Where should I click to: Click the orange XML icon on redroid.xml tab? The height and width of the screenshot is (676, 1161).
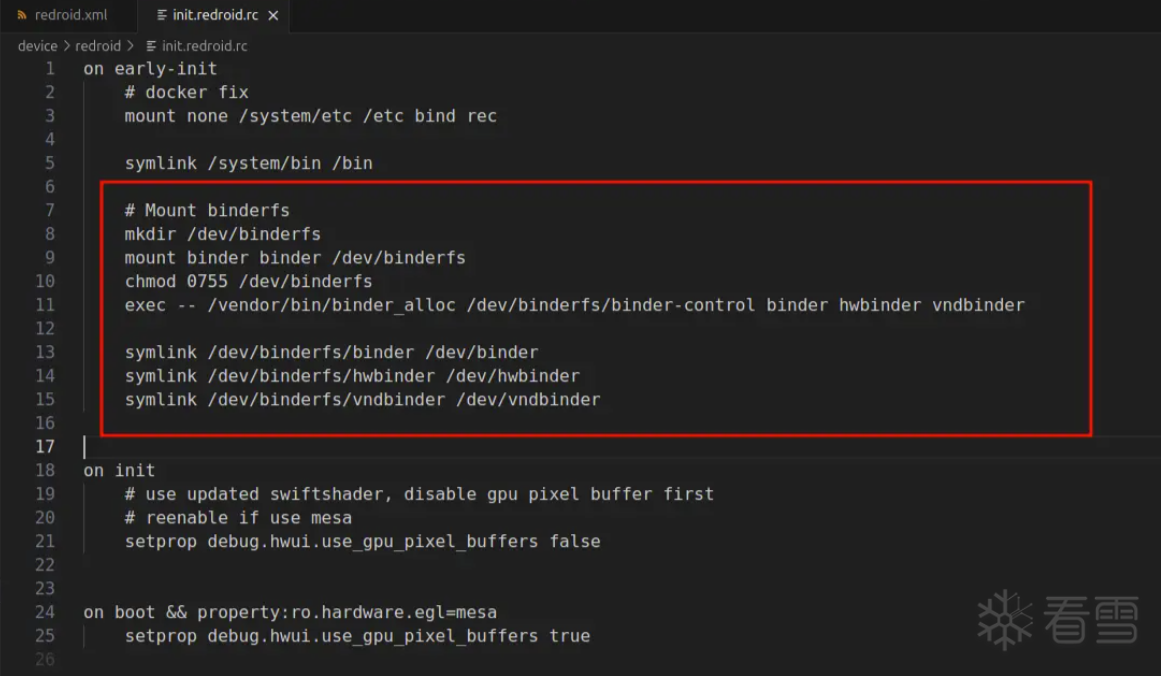click(x=22, y=16)
